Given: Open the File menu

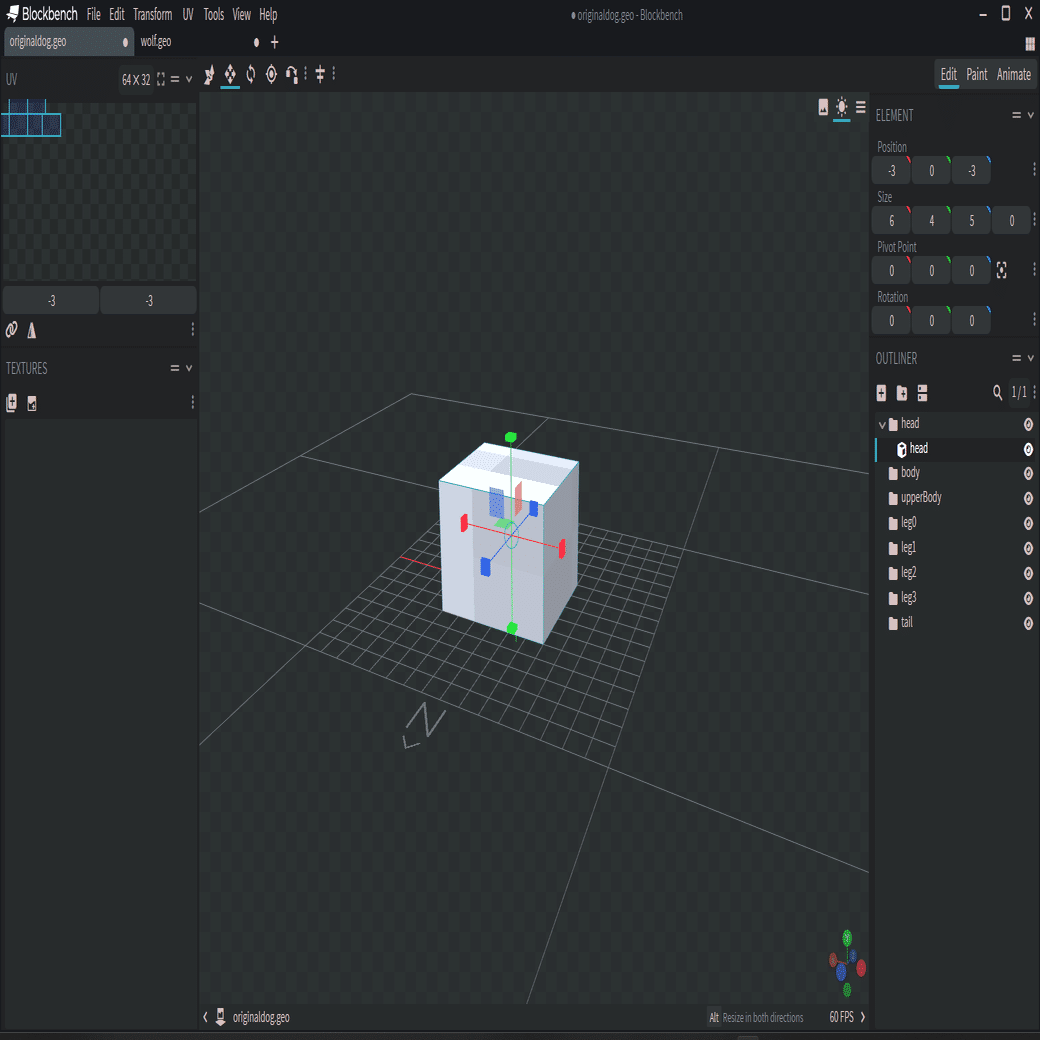Looking at the screenshot, I should click(94, 15).
